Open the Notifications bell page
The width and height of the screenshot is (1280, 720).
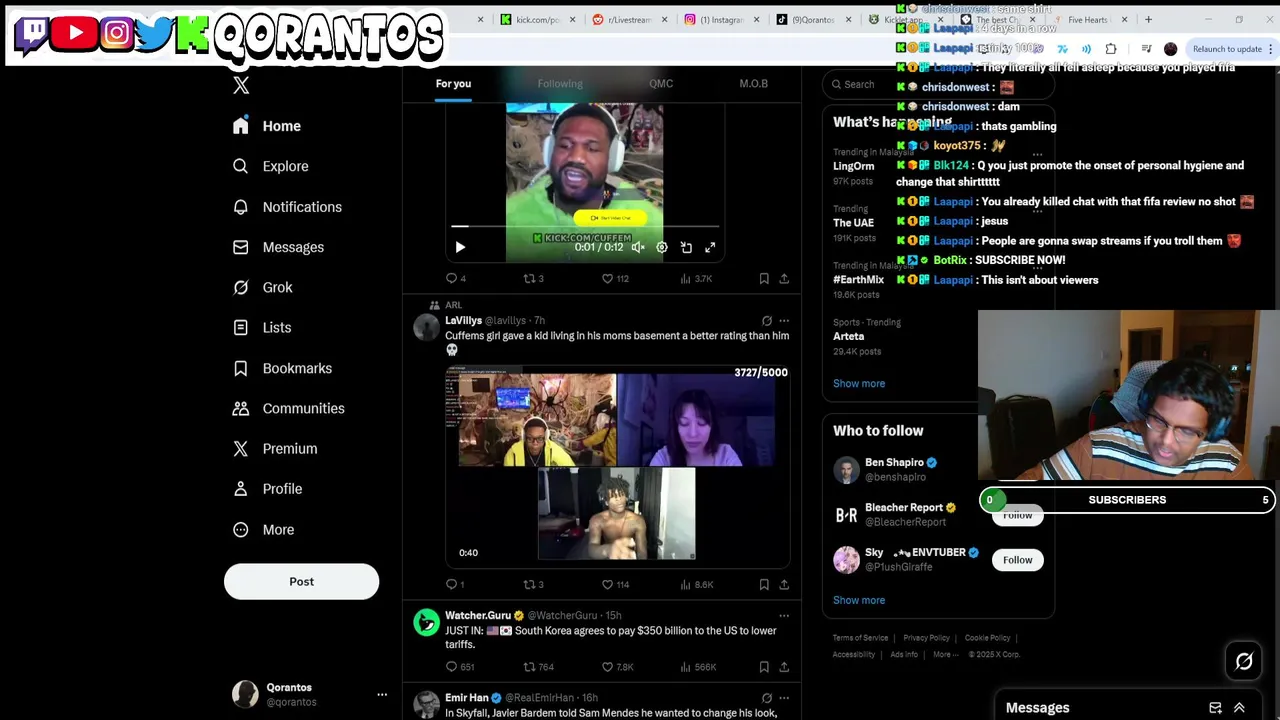(x=287, y=207)
